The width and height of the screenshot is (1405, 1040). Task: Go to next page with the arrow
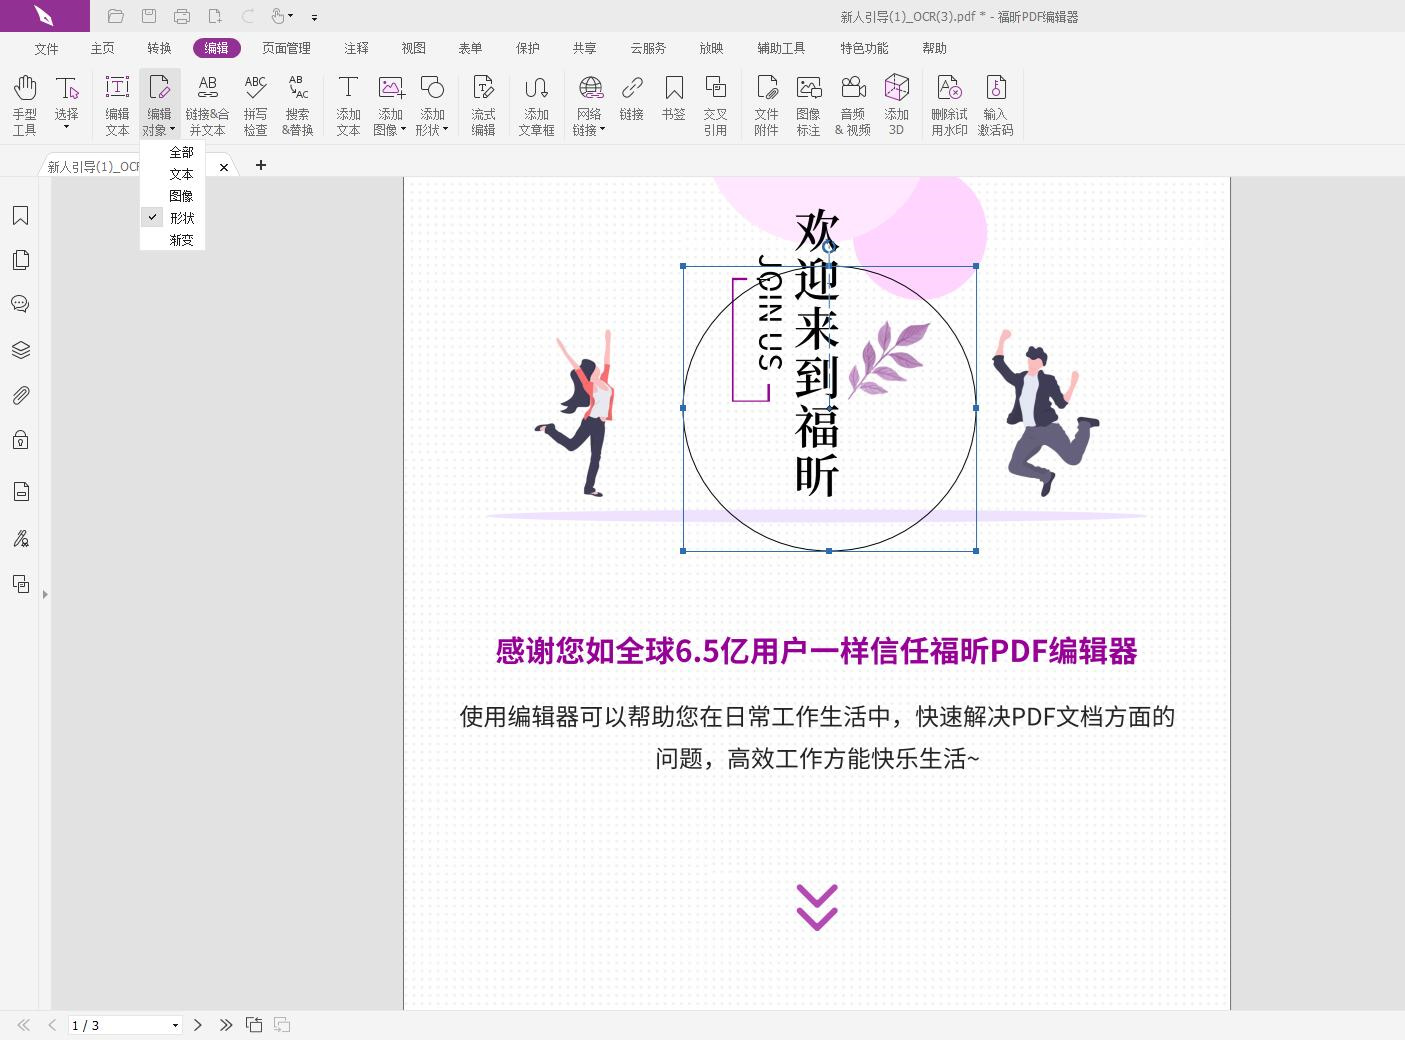[198, 1025]
